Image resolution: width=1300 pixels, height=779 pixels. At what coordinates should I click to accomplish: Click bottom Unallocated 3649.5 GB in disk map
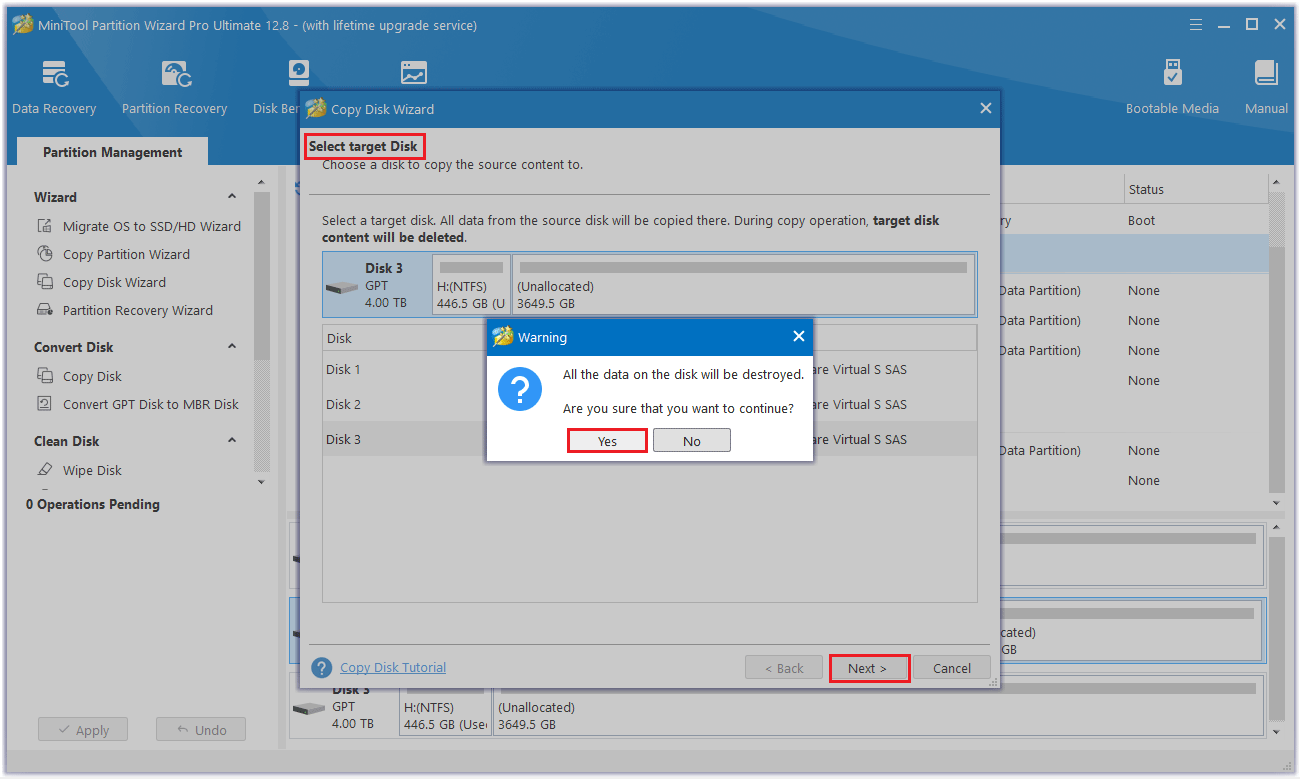click(878, 708)
